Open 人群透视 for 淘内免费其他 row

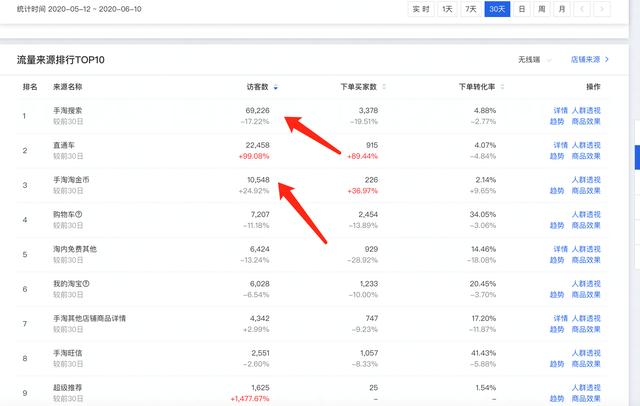pos(586,249)
